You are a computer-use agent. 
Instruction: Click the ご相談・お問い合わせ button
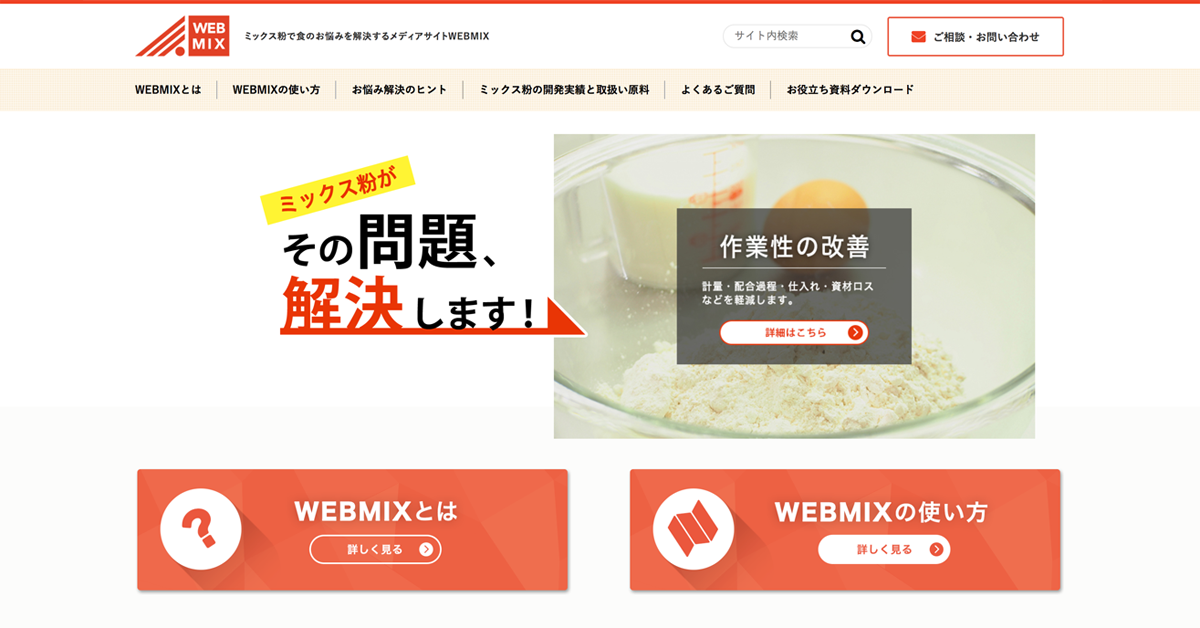tap(975, 37)
